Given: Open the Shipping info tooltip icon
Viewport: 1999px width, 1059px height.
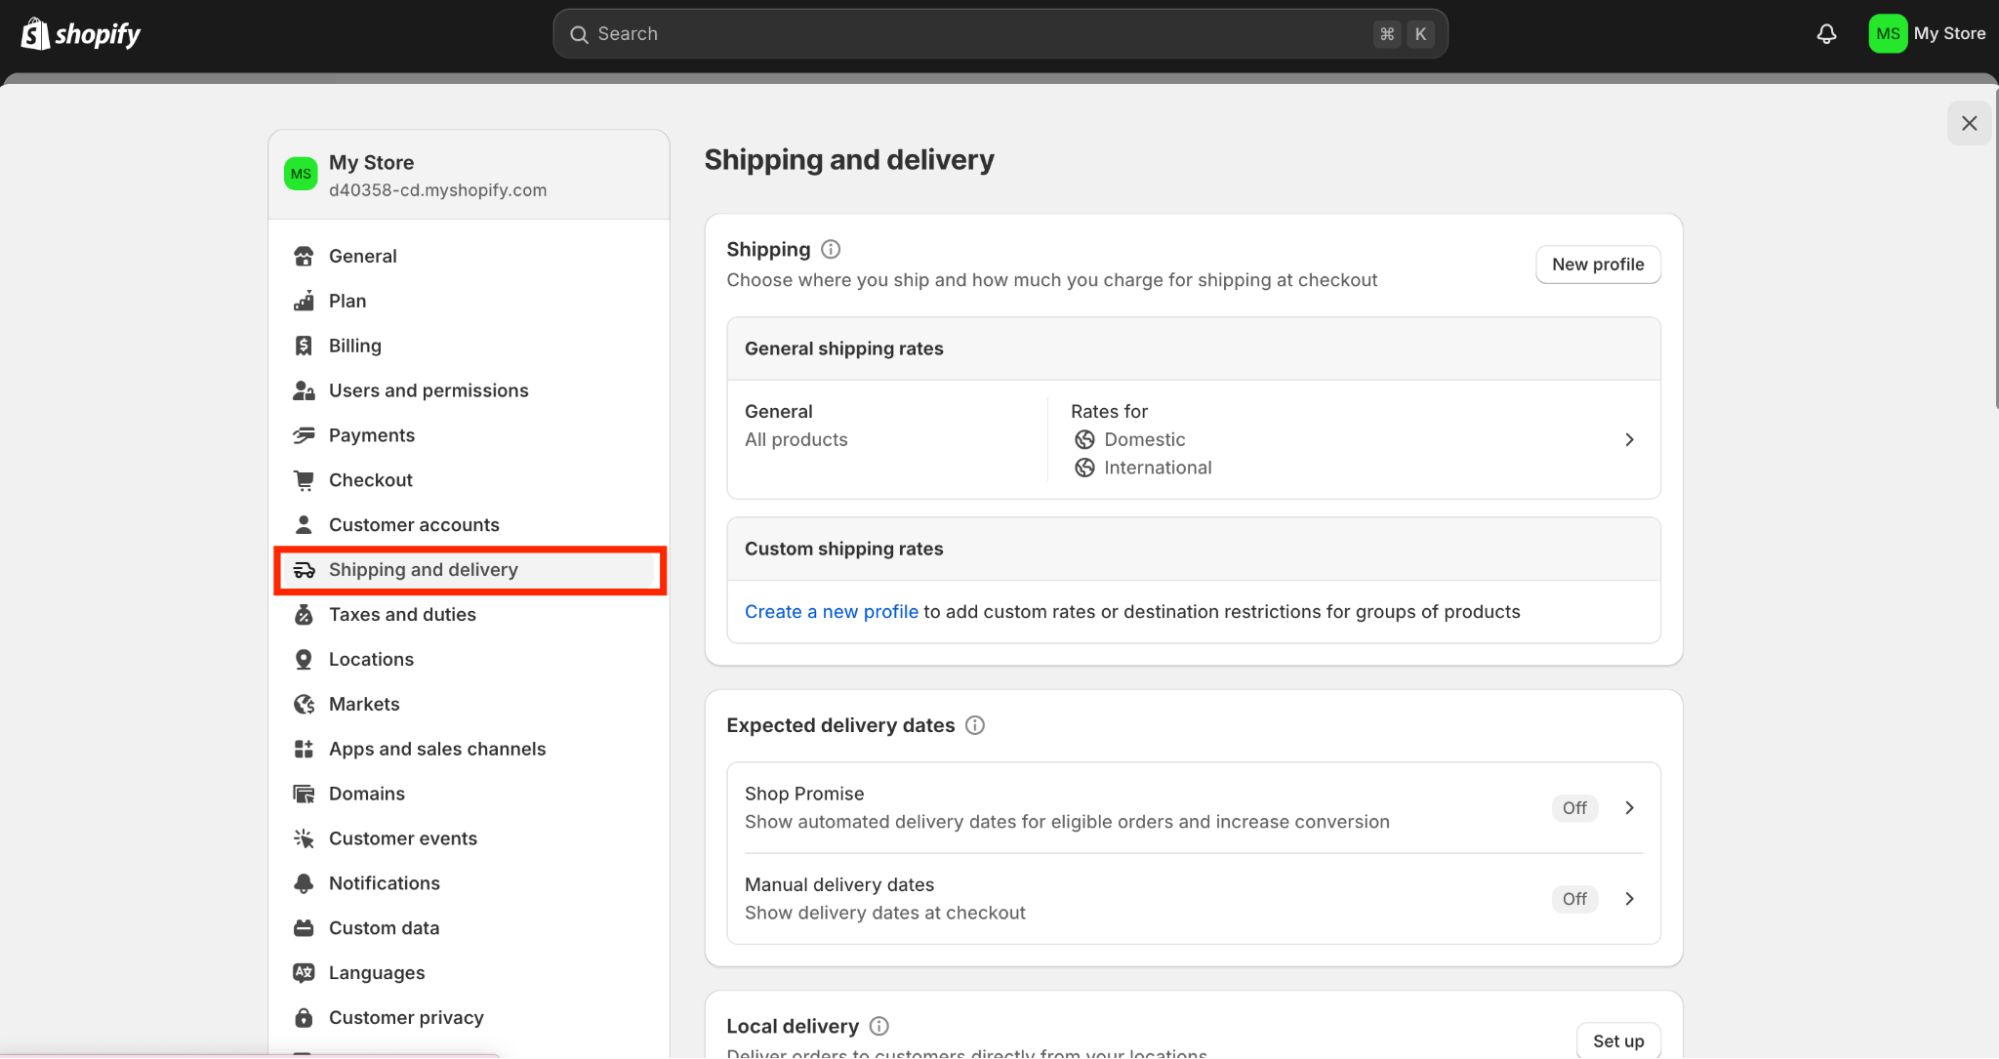Looking at the screenshot, I should [x=830, y=249].
